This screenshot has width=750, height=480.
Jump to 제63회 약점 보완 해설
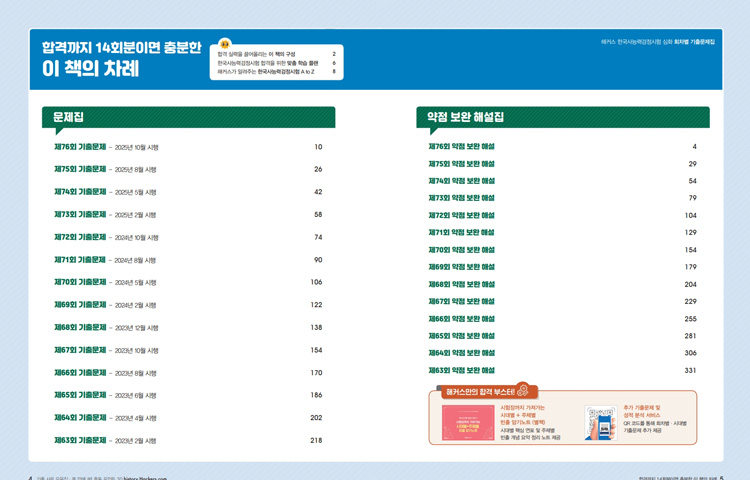461,370
